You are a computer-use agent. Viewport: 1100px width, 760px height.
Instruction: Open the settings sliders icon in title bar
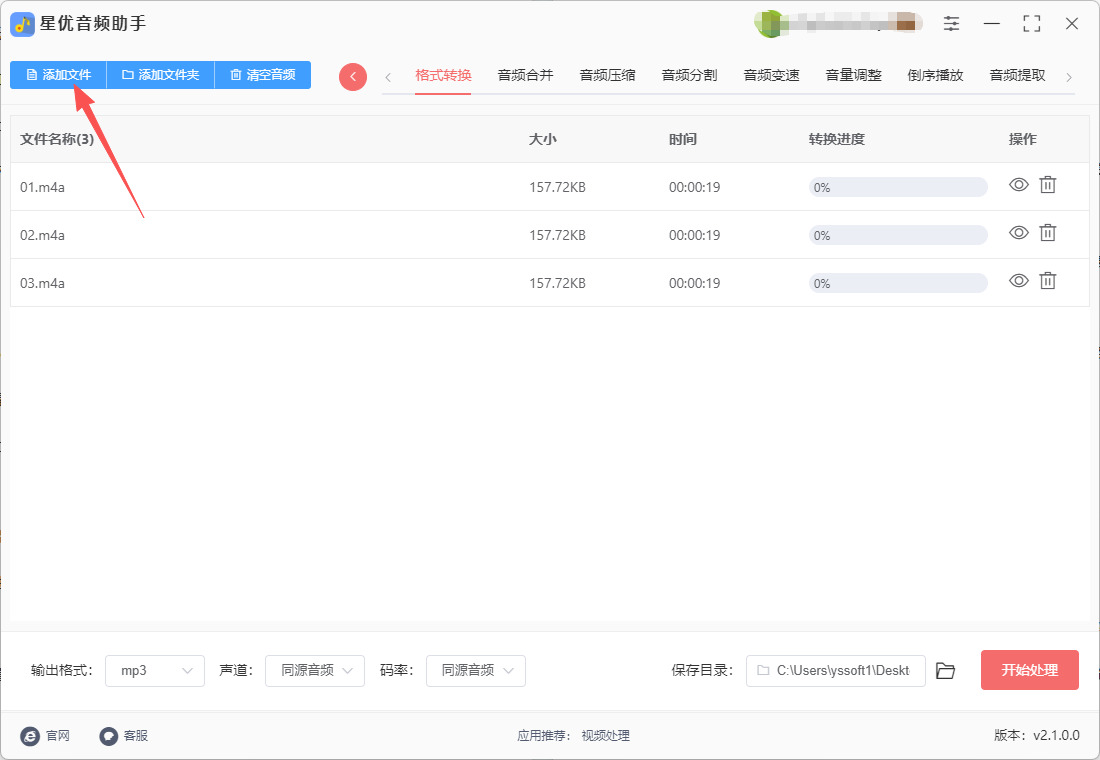[x=951, y=24]
